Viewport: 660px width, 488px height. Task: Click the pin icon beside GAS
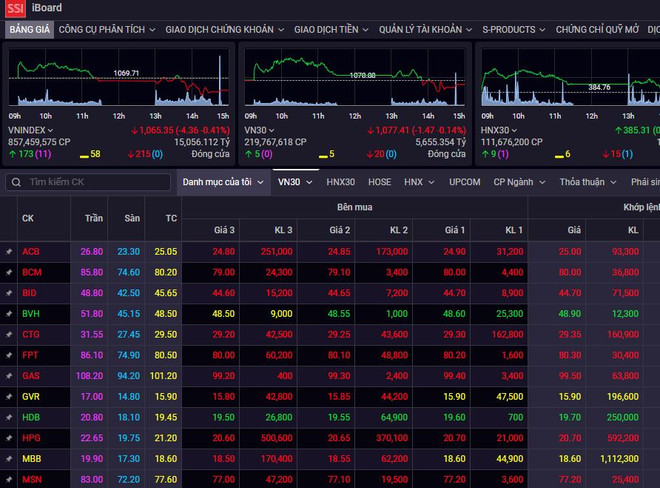9,375
